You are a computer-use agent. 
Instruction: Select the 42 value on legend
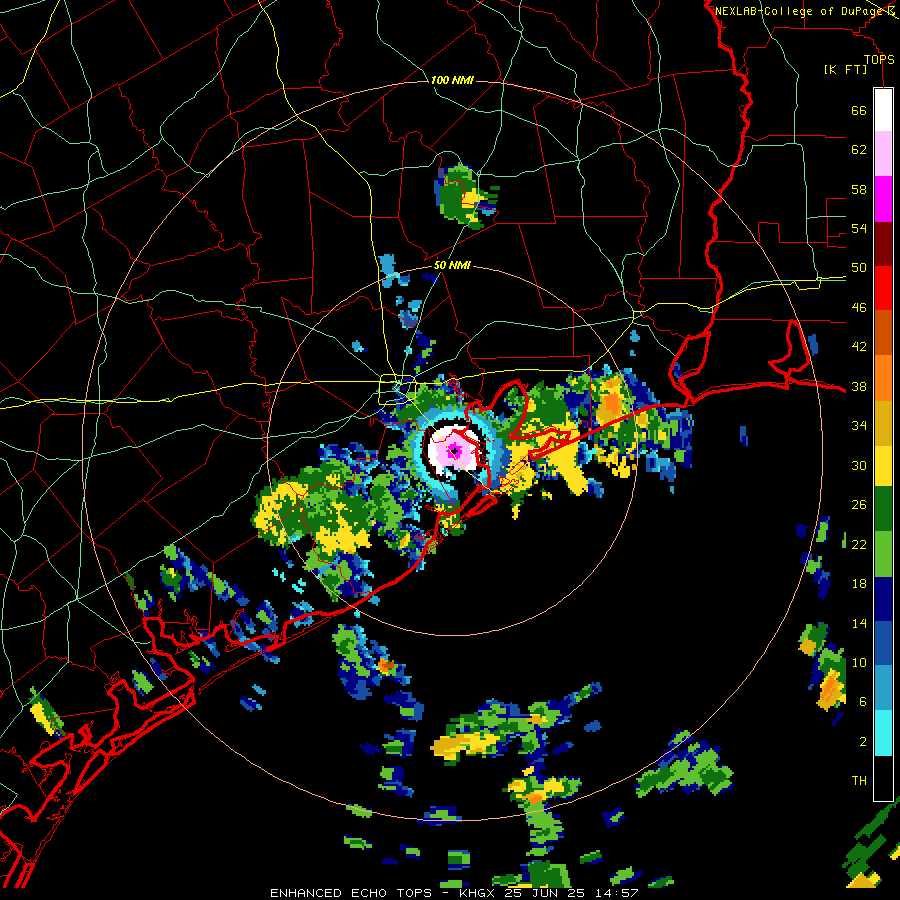[x=859, y=346]
